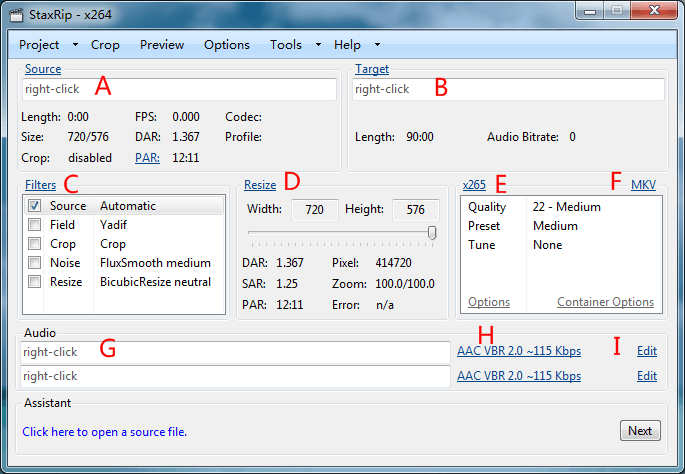Open the Project menu
Viewport: 685px width, 474px height.
point(39,45)
